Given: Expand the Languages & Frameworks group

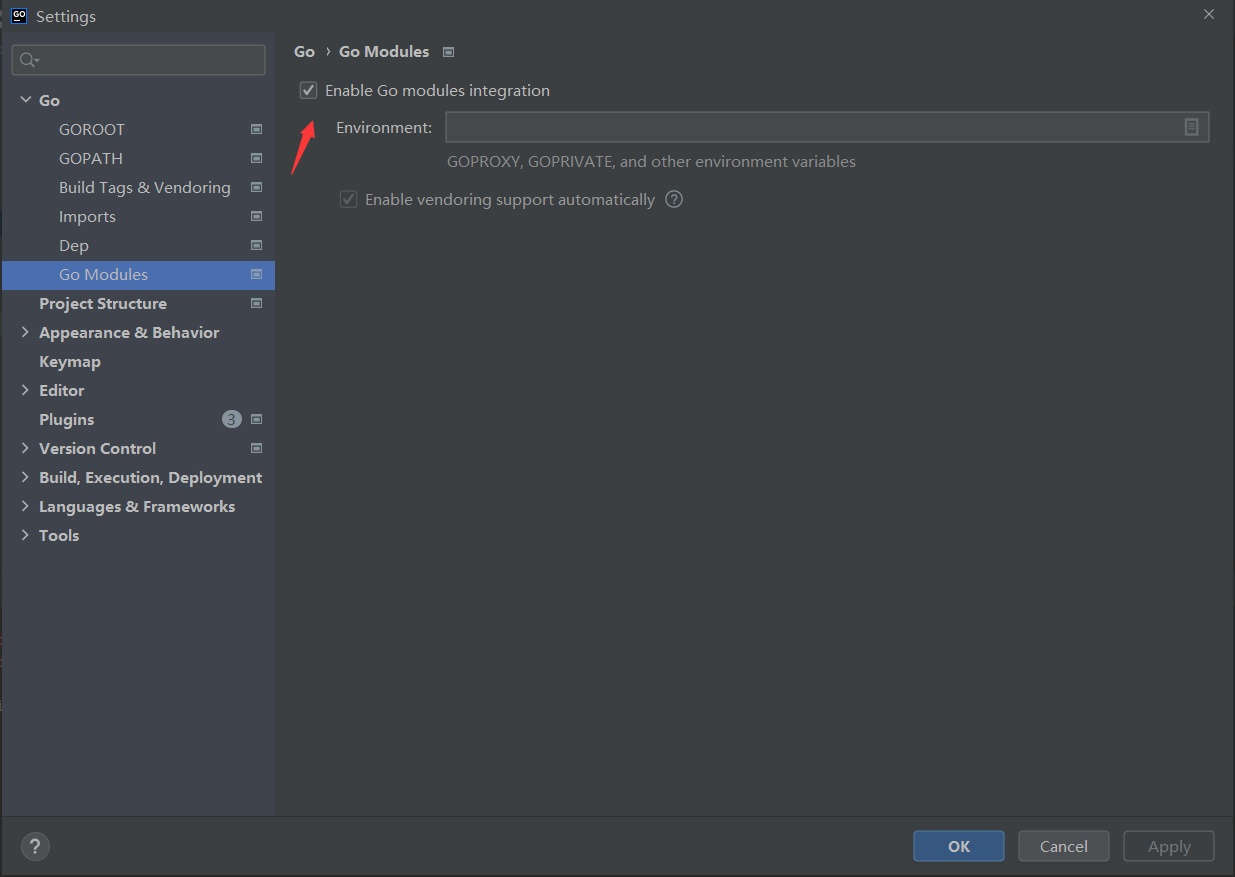Looking at the screenshot, I should click(x=25, y=506).
